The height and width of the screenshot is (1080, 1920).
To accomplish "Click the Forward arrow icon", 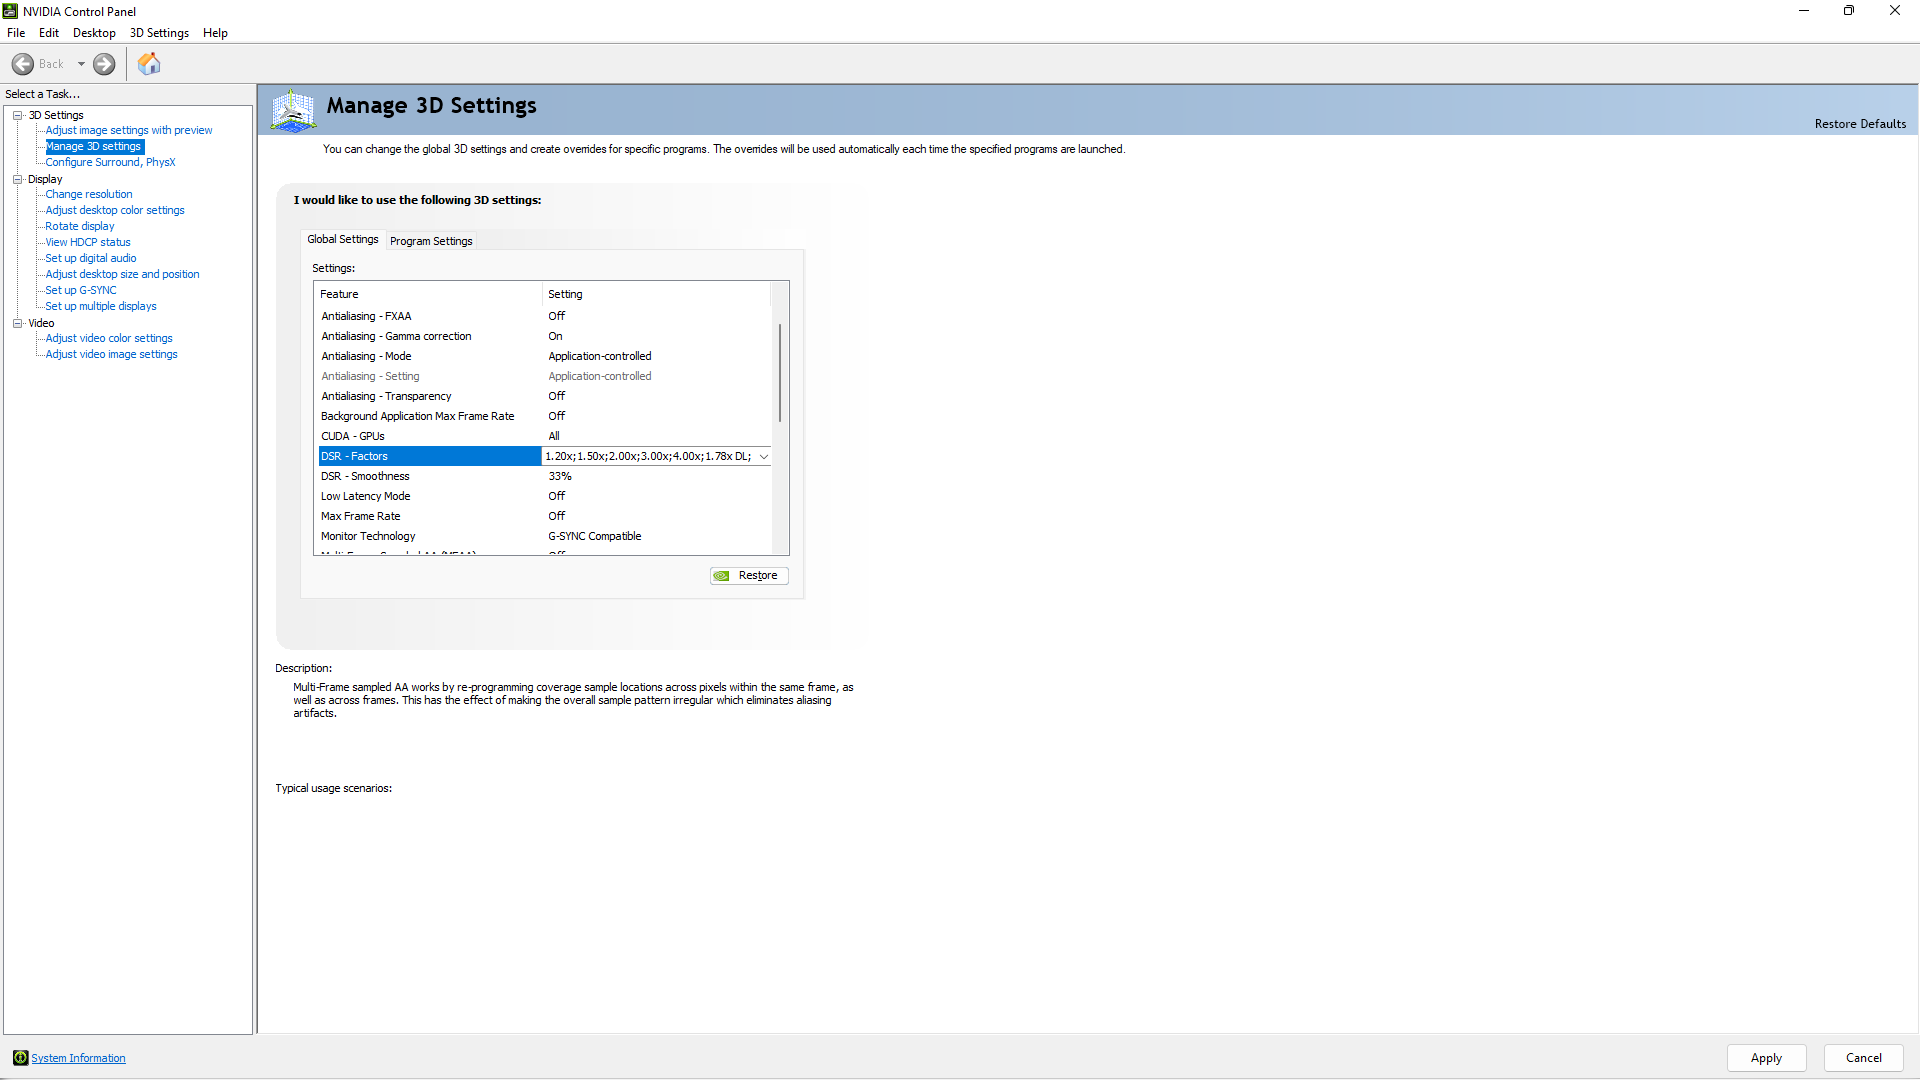I will pos(104,64).
